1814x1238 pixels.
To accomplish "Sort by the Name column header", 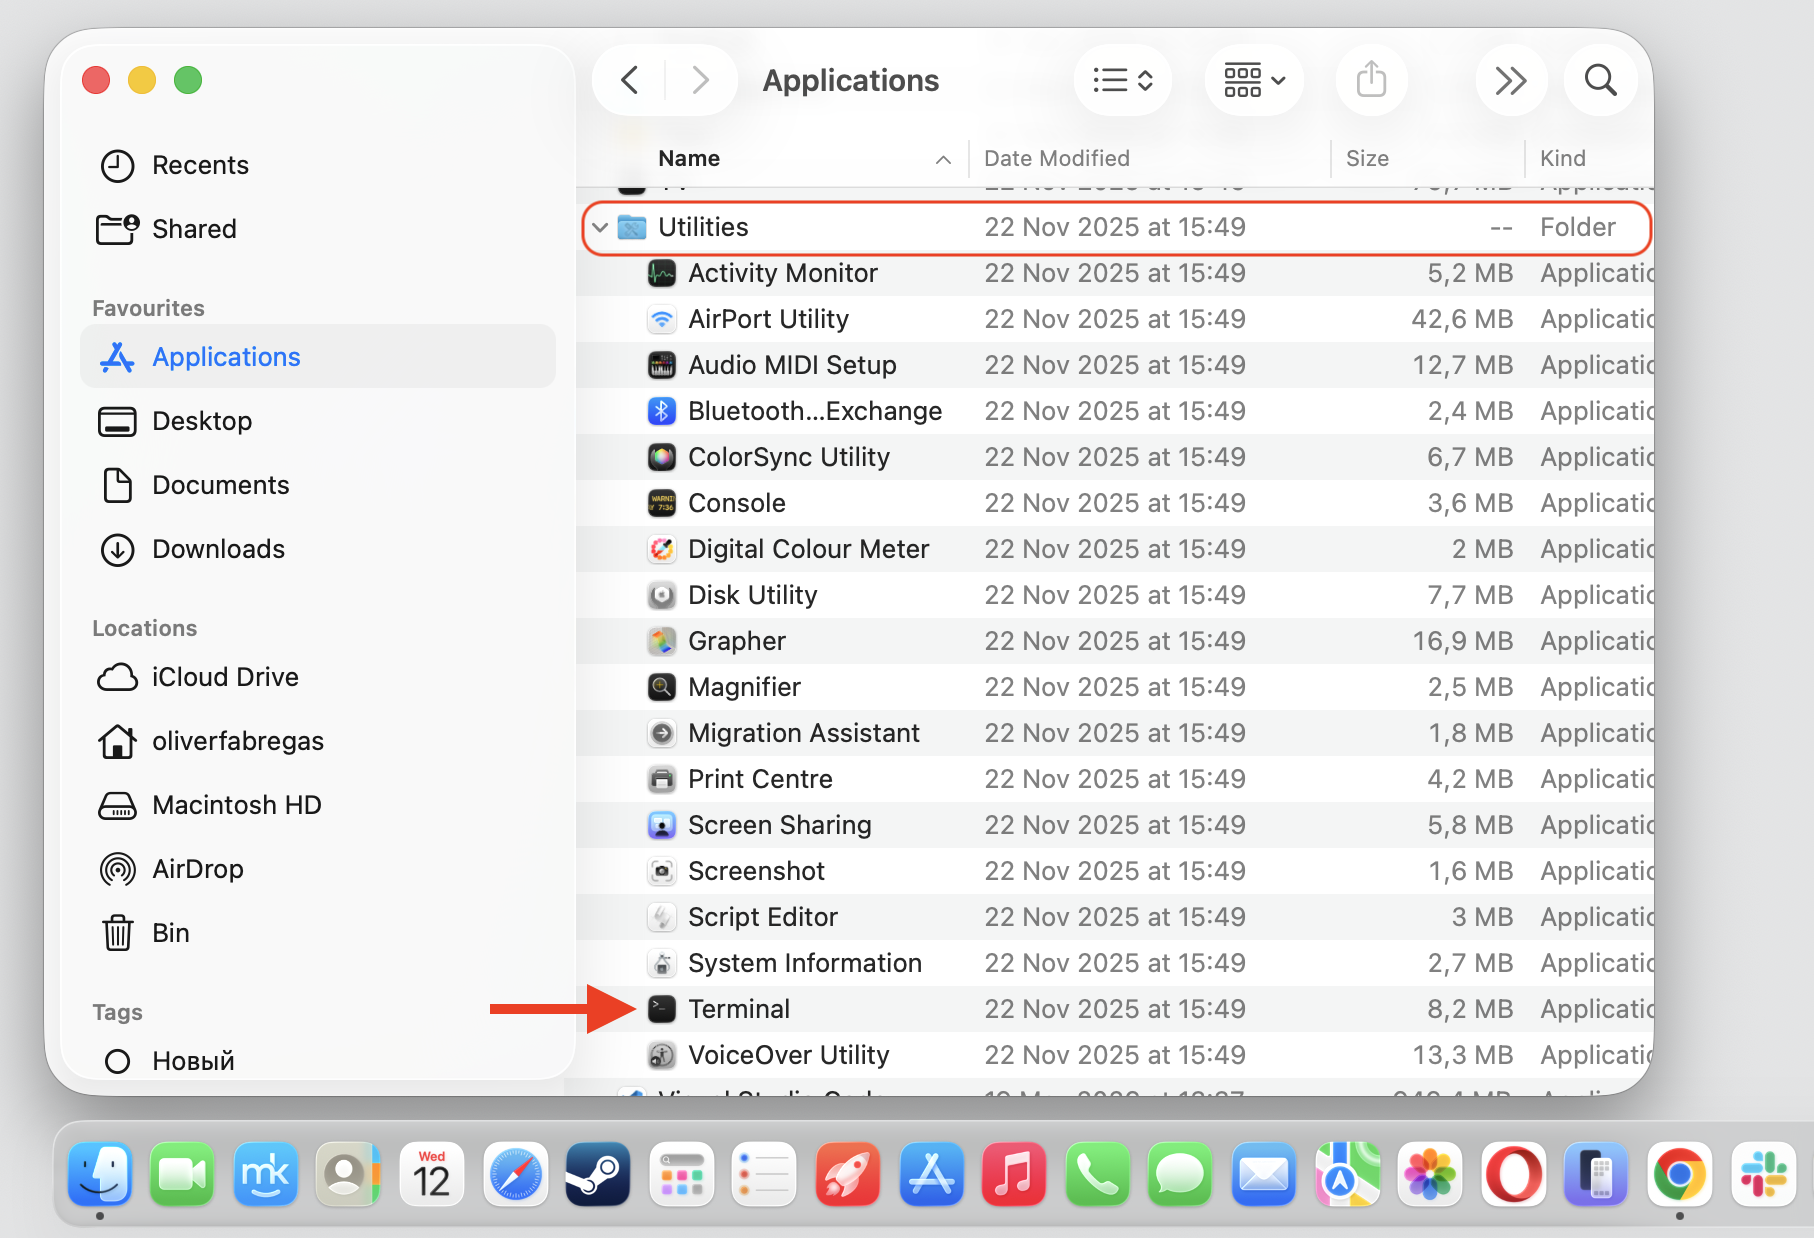I will [689, 158].
